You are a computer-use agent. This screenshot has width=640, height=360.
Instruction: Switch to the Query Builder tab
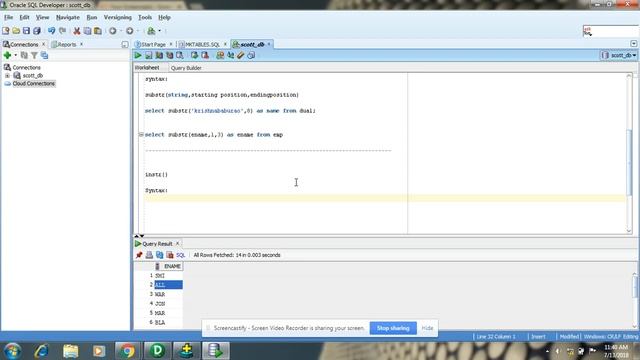tap(186, 68)
